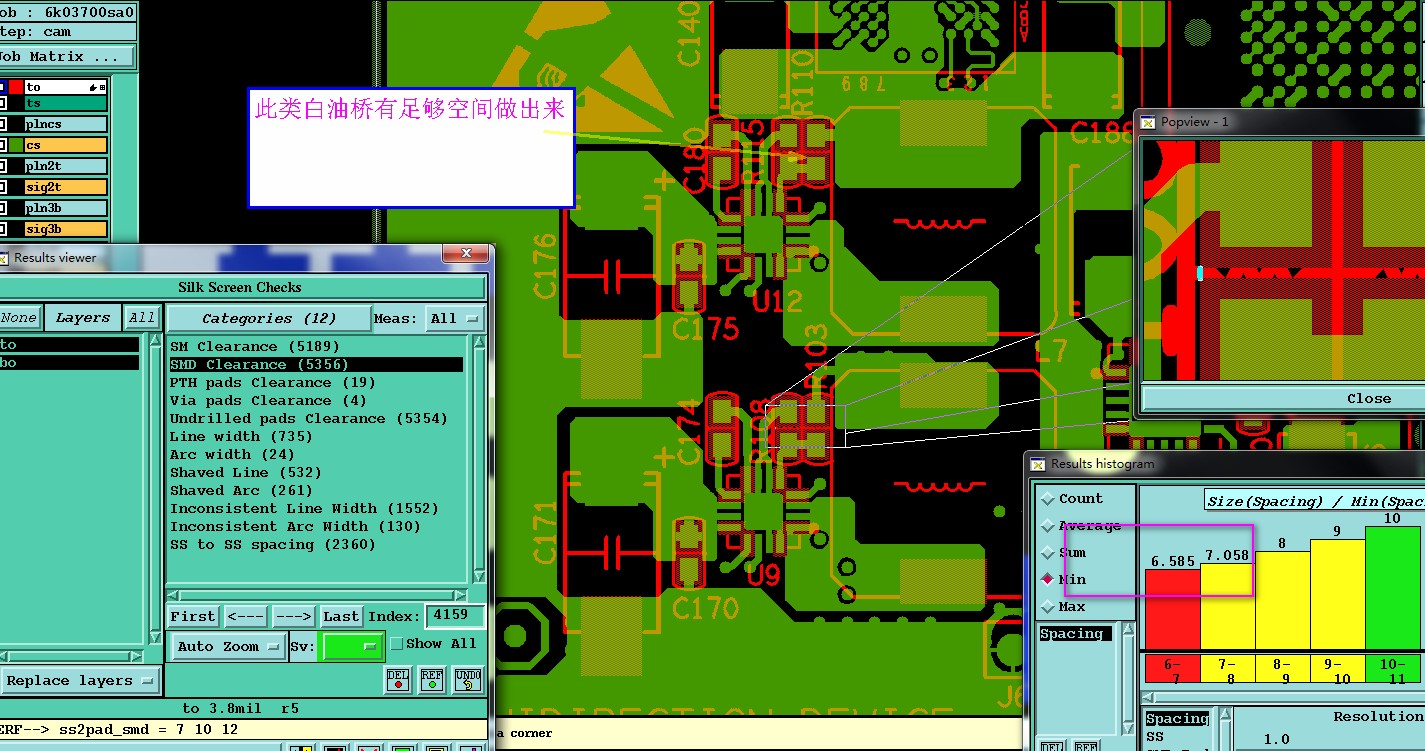Click the Popview - 1 window title icon
This screenshot has height=751, width=1425.
1149,122
